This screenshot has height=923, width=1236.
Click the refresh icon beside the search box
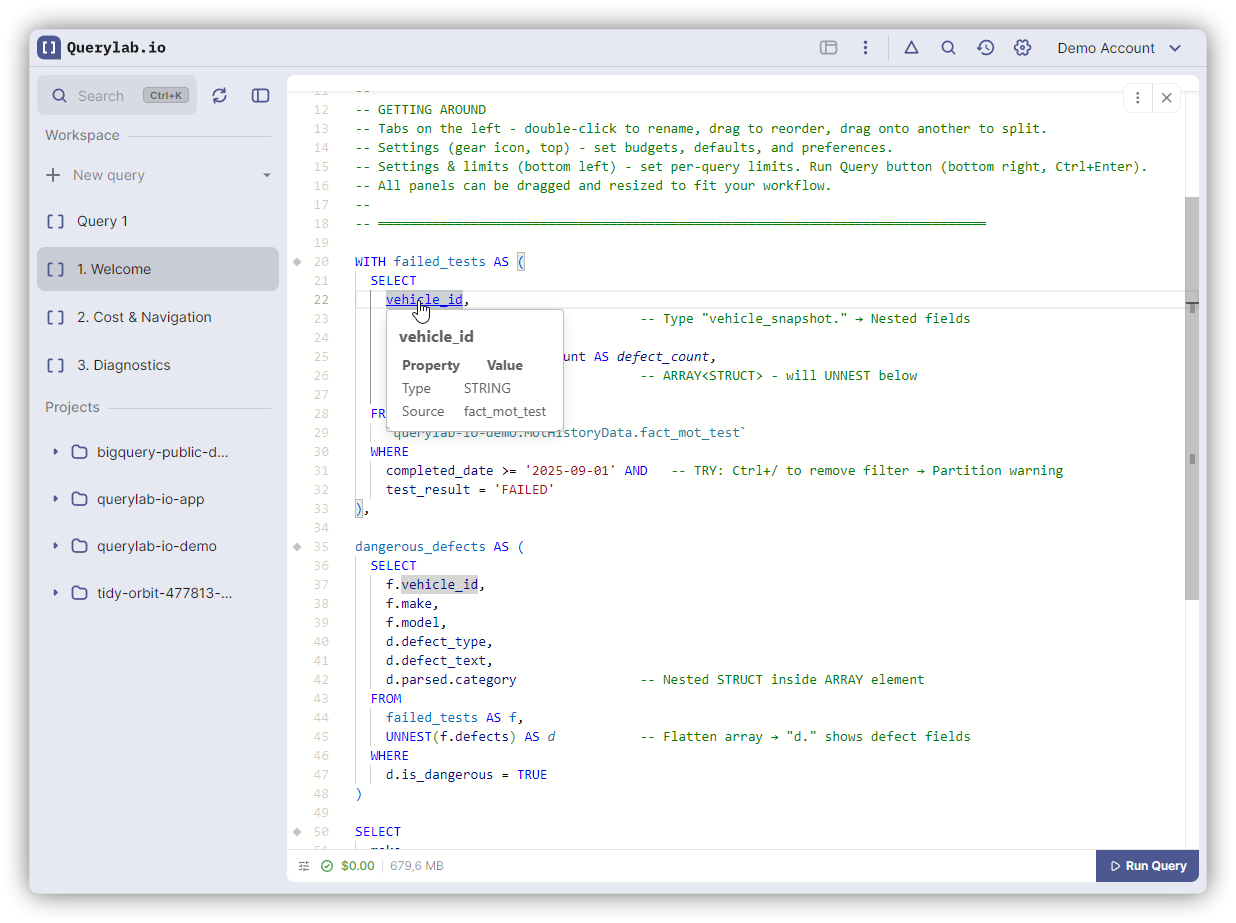tap(220, 95)
